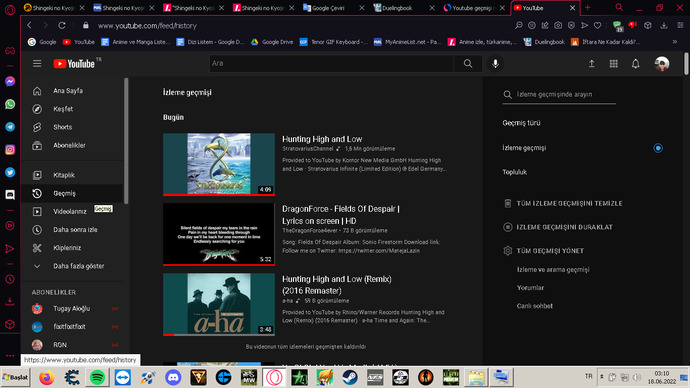
Task: Open the notifications bell
Action: (635, 64)
